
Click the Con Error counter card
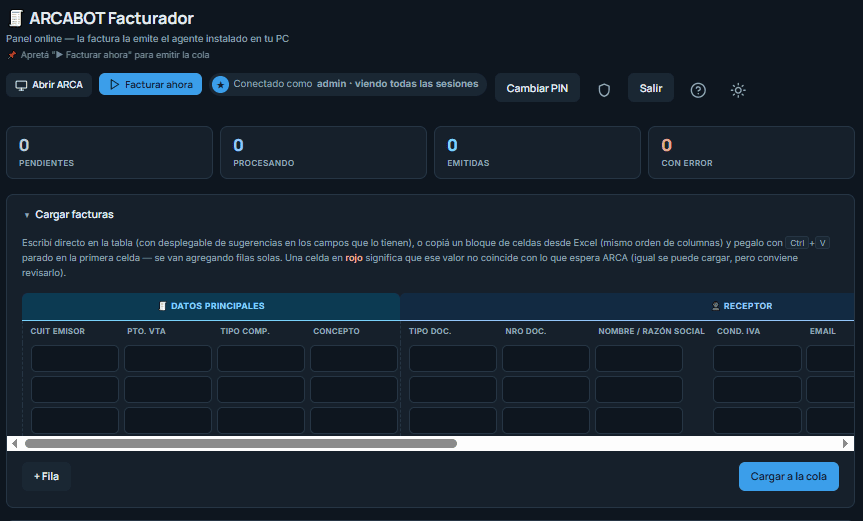coord(751,152)
